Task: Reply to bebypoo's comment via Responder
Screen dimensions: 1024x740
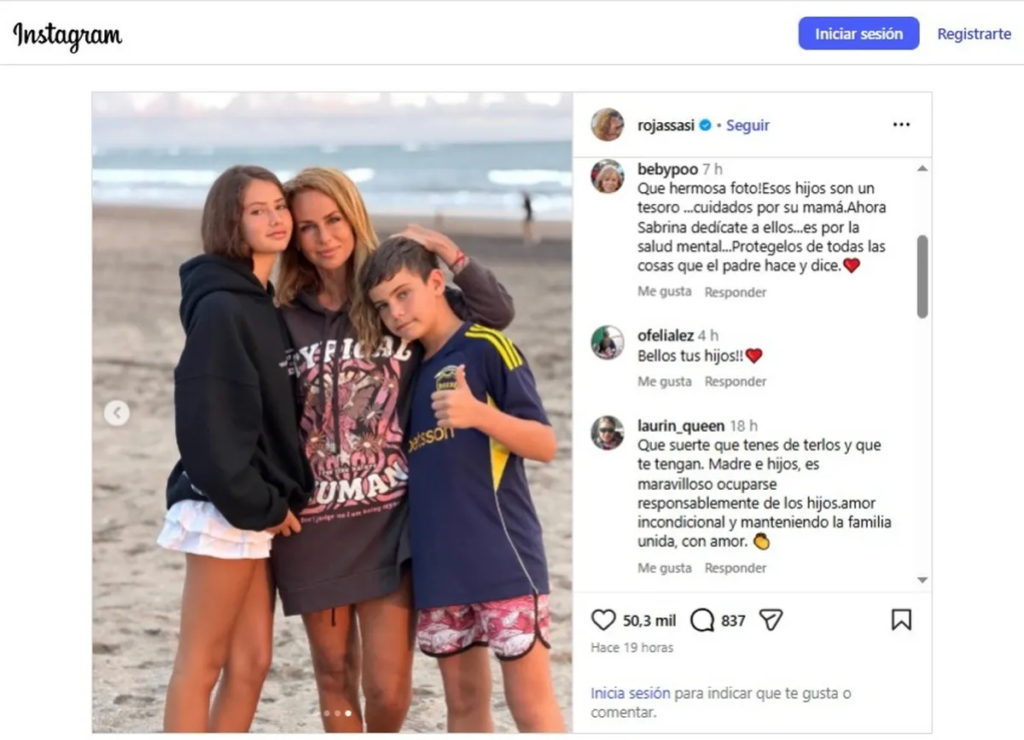Action: (735, 292)
